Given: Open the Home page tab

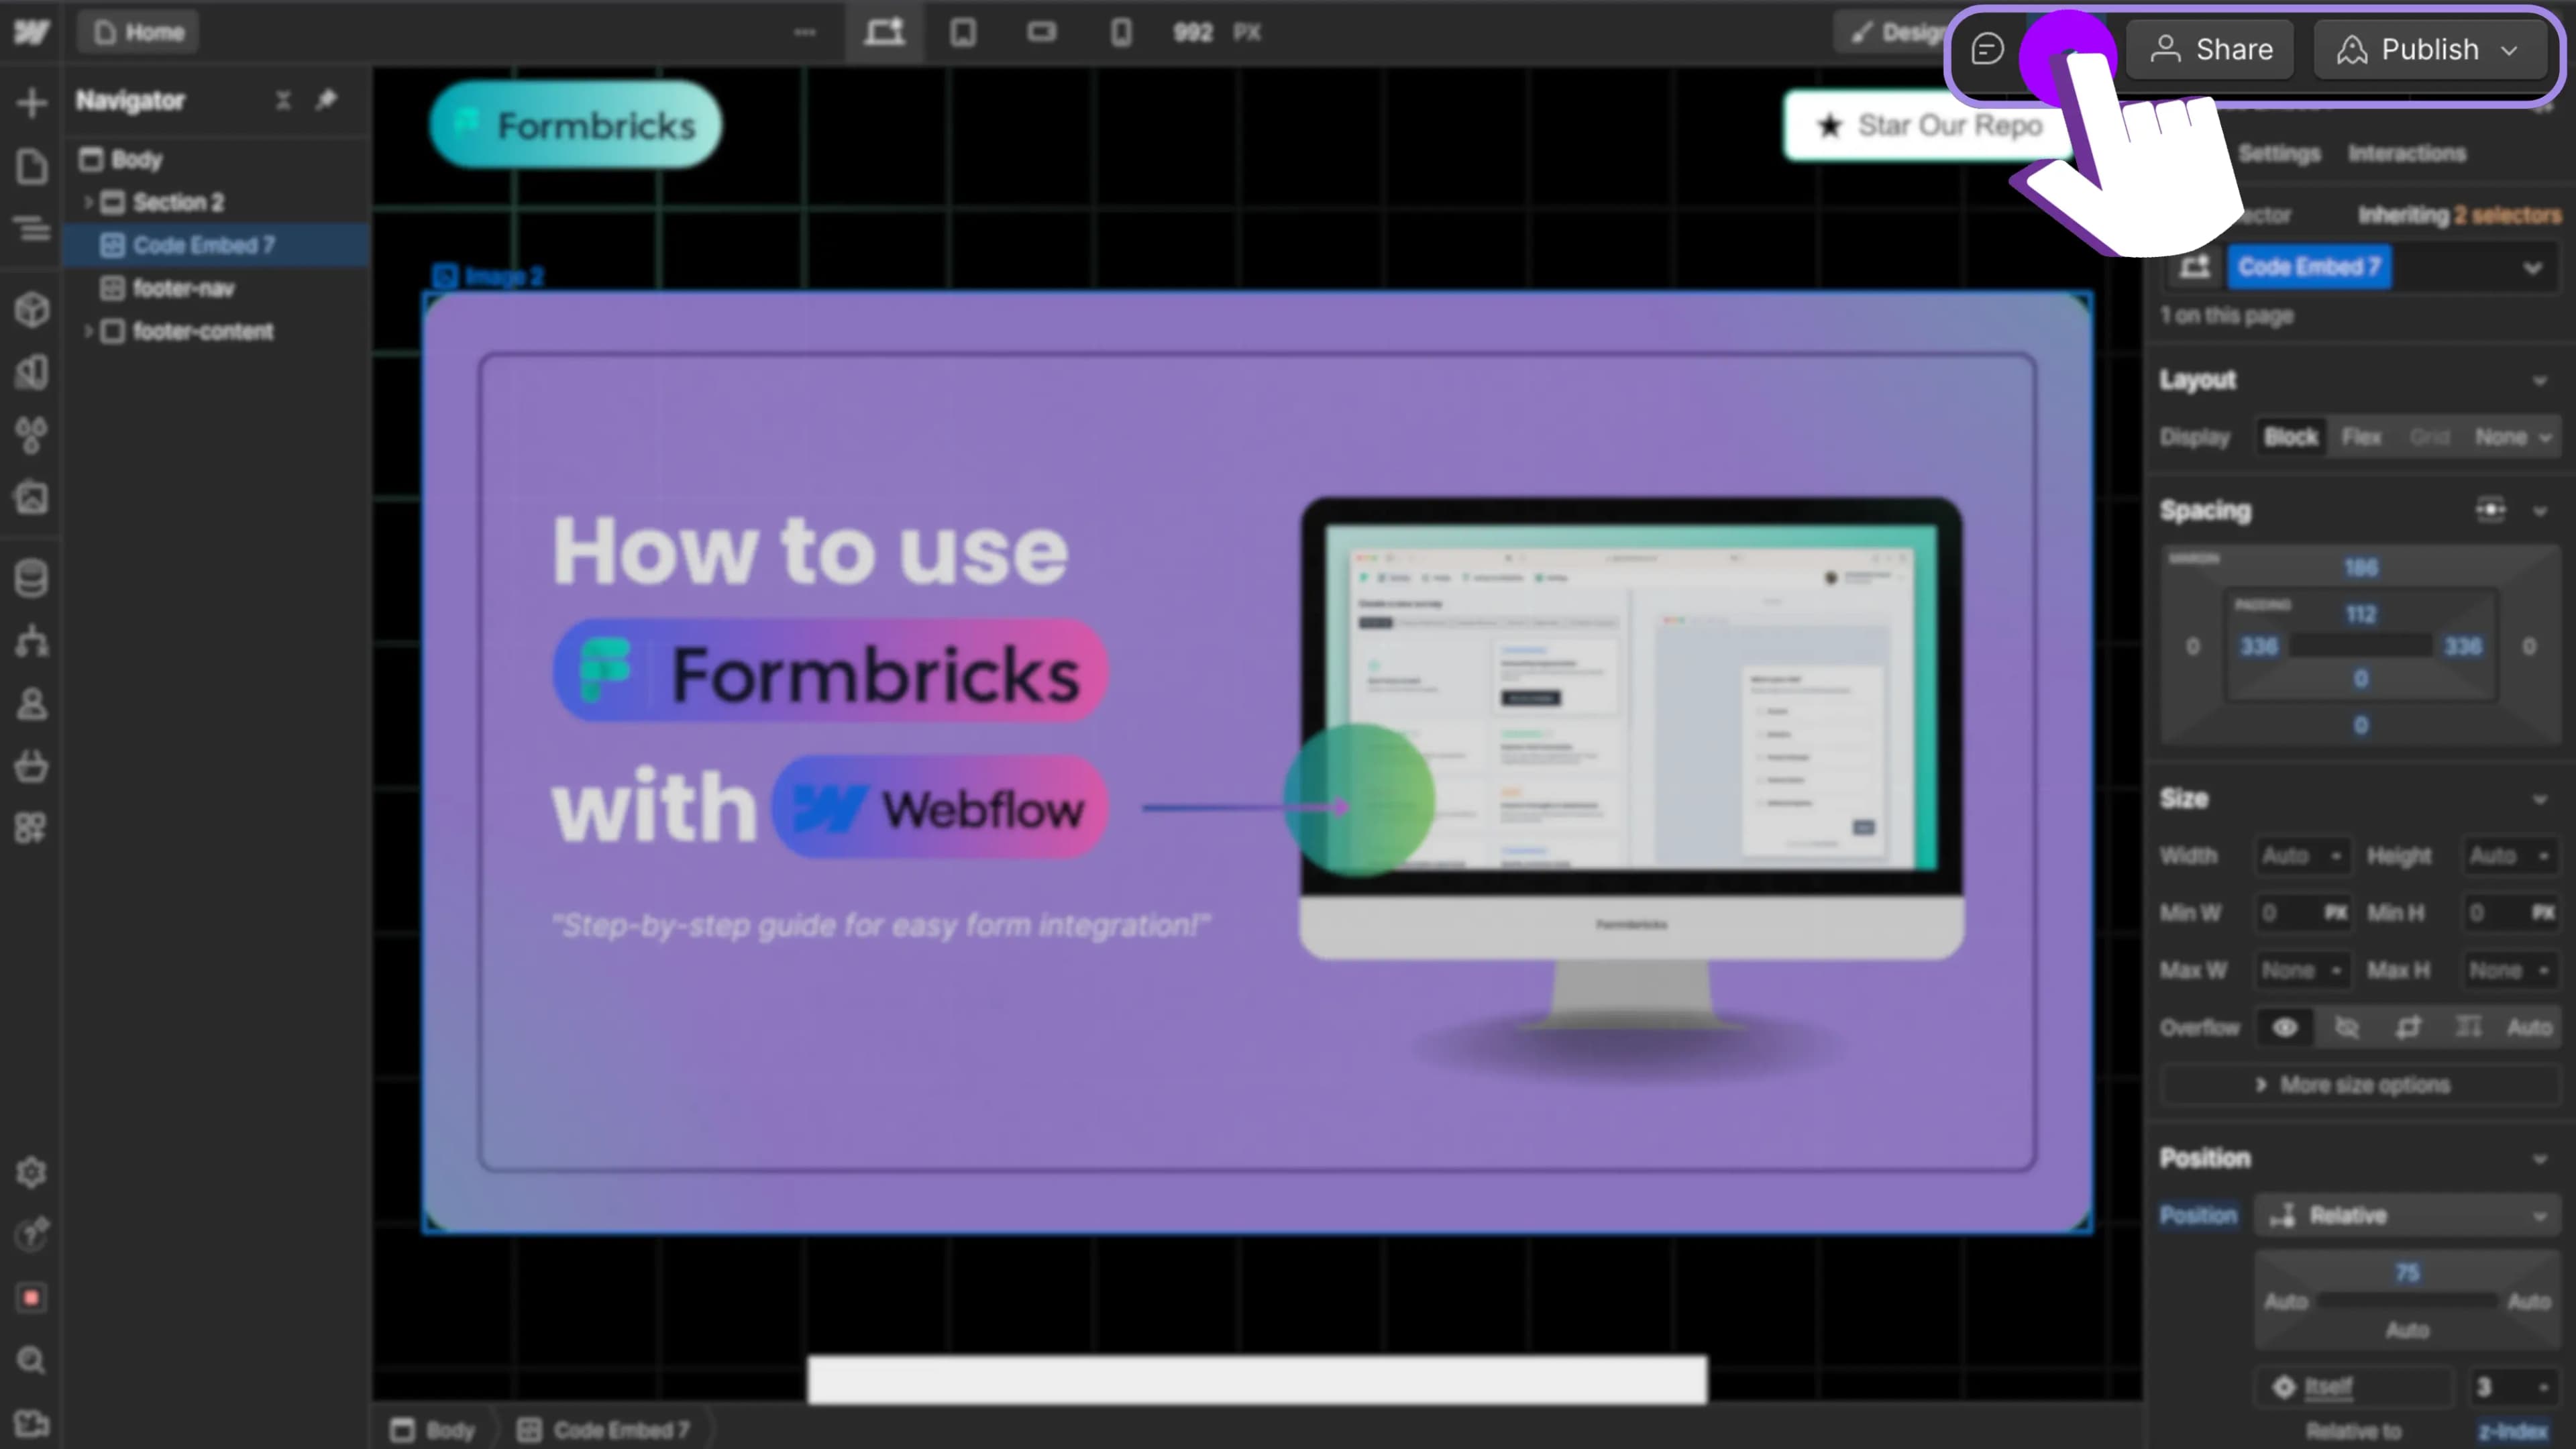Looking at the screenshot, I should [139, 32].
